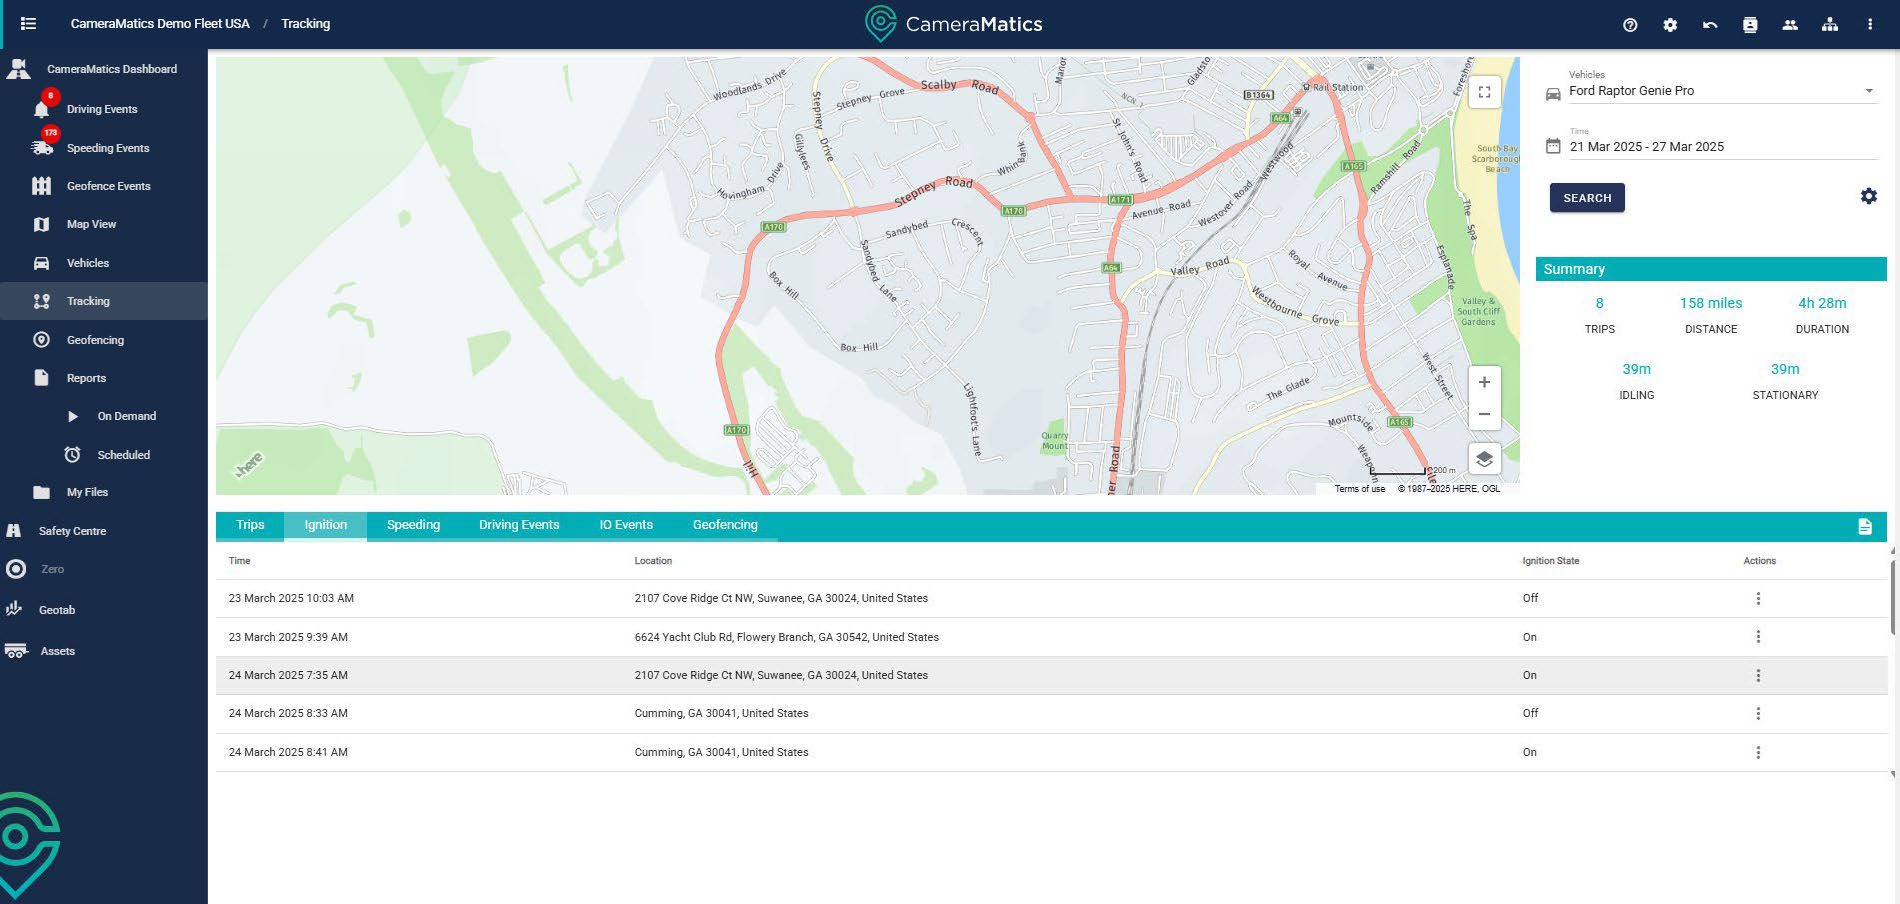Open map layers selector
Viewport: 1900px width, 904px height.
[1484, 459]
